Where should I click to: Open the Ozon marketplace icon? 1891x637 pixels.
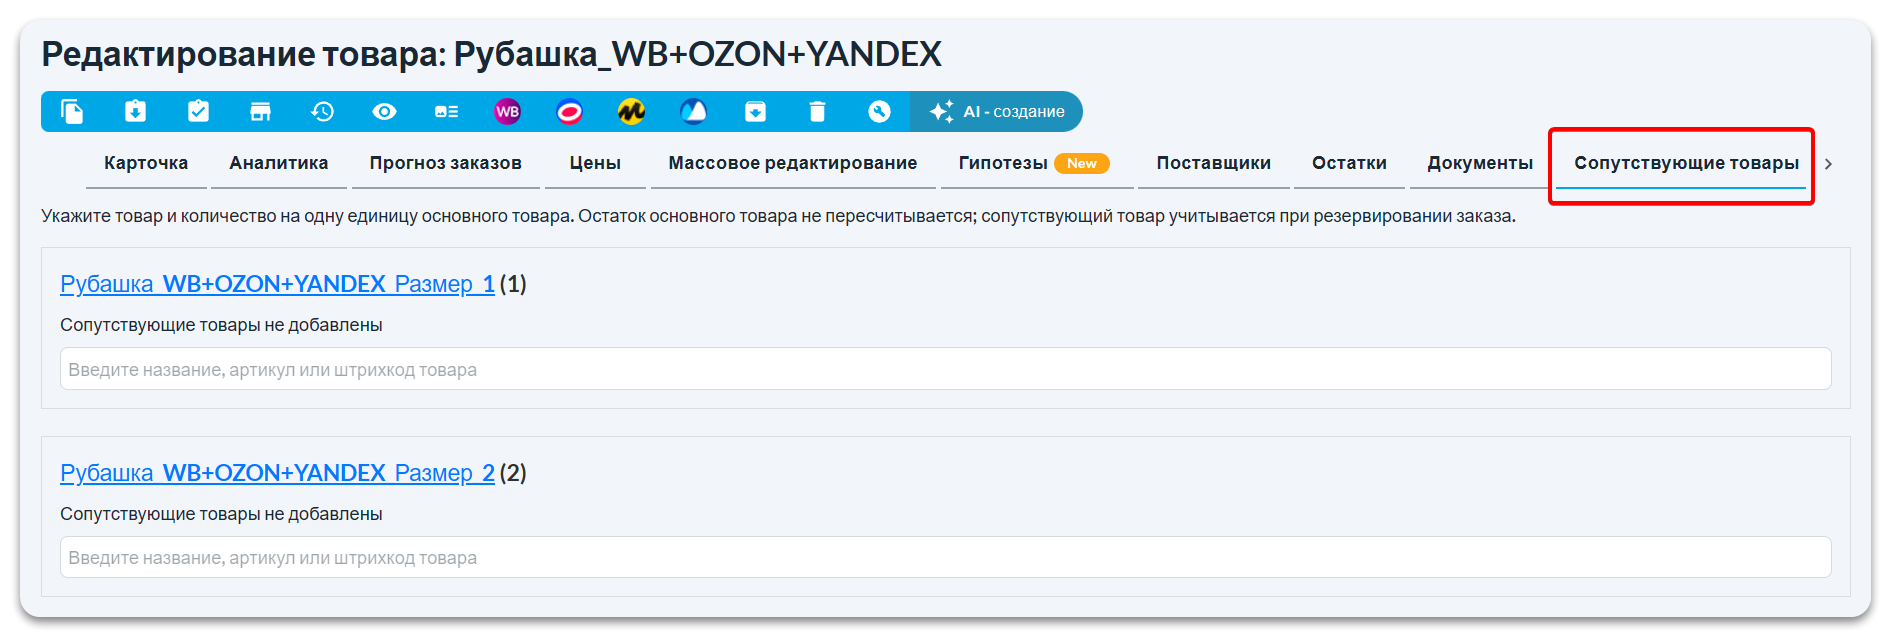click(x=570, y=112)
